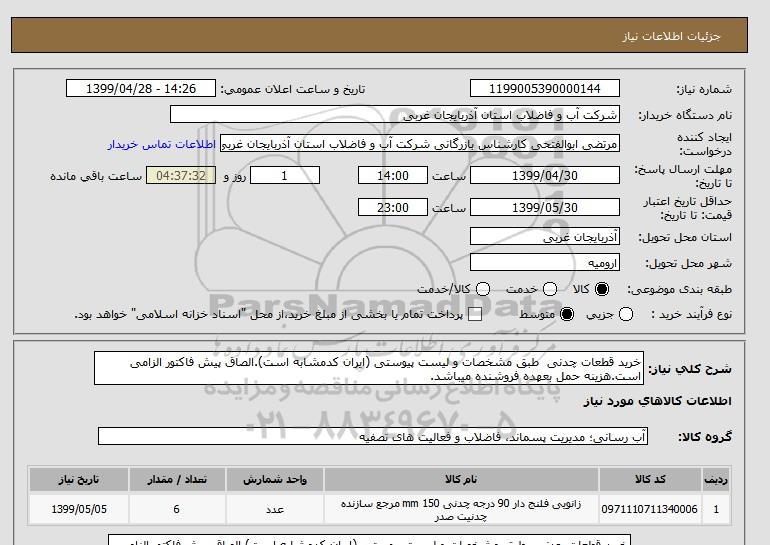
Task: Click طبقه بندی موضوعی label
Action: pos(679,290)
